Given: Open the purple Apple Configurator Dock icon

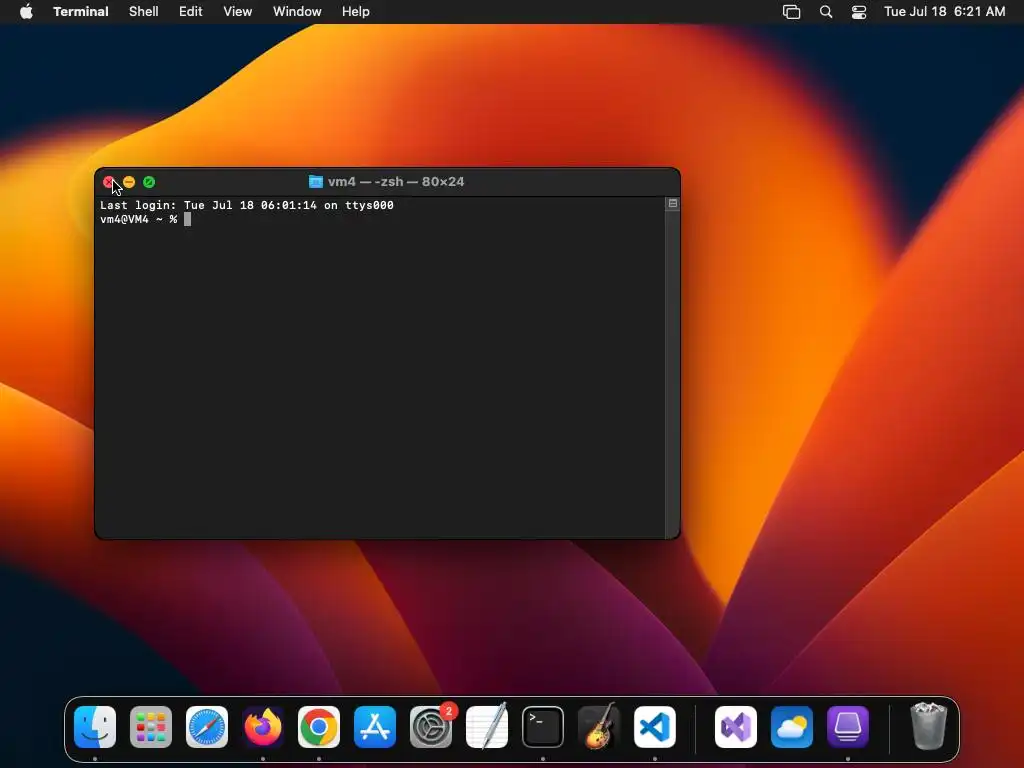Looking at the screenshot, I should click(848, 727).
